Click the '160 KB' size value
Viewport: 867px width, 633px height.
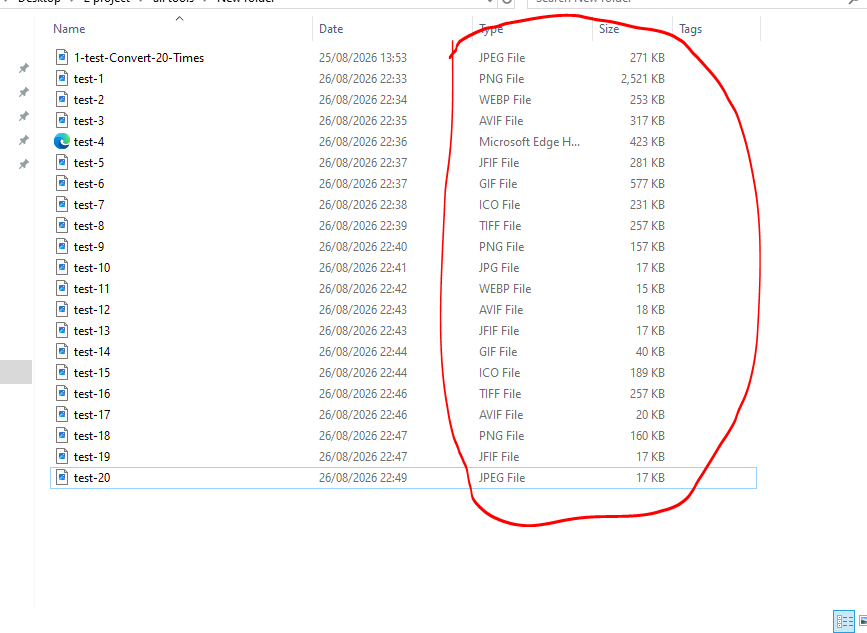pos(647,436)
